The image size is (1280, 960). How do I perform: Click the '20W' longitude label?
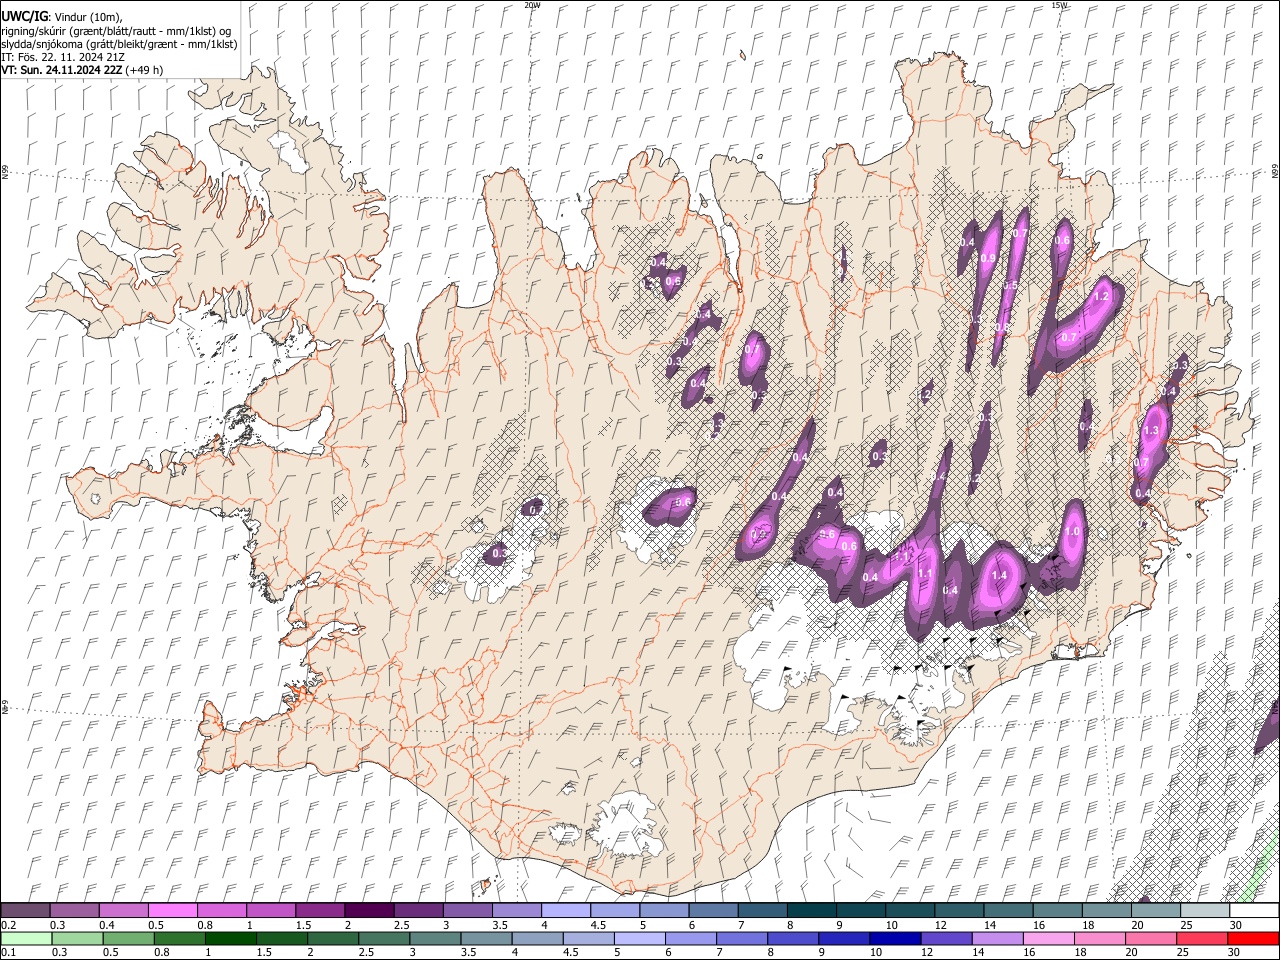(x=532, y=5)
